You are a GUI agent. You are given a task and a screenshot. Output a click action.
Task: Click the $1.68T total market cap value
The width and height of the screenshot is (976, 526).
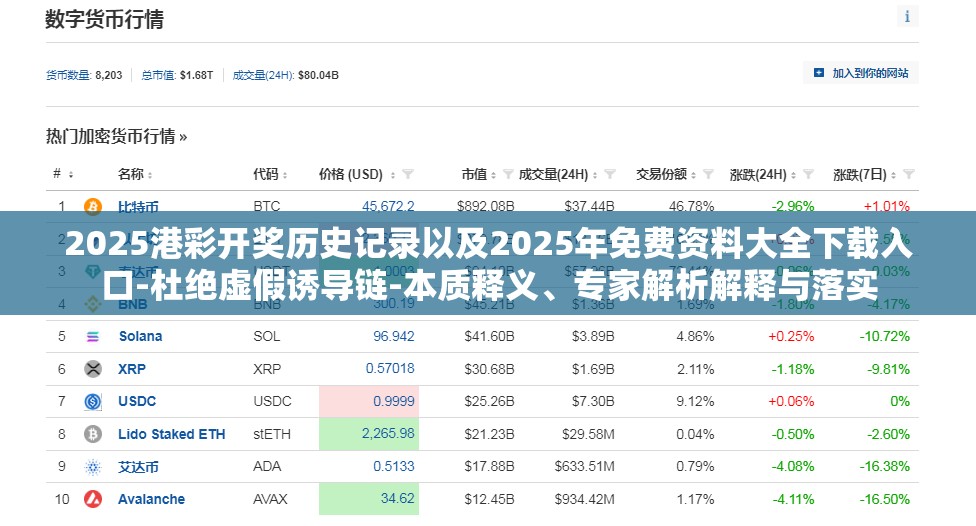[196, 75]
